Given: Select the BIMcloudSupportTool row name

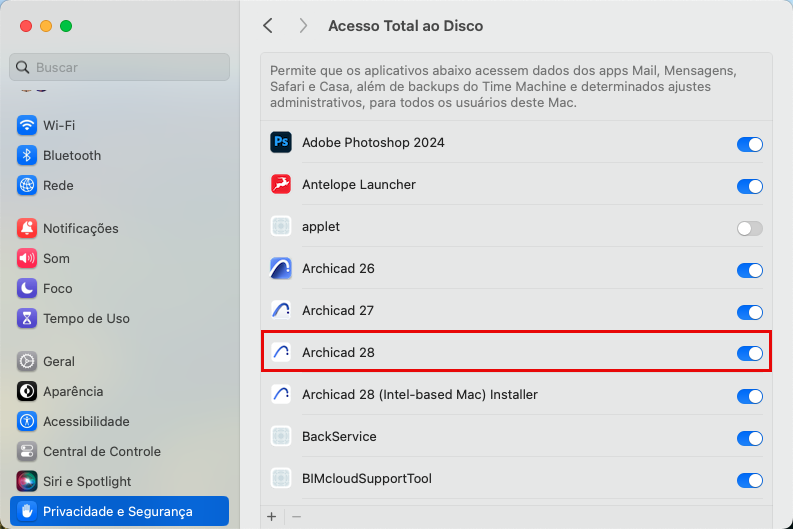Looking at the screenshot, I should click(x=367, y=478).
